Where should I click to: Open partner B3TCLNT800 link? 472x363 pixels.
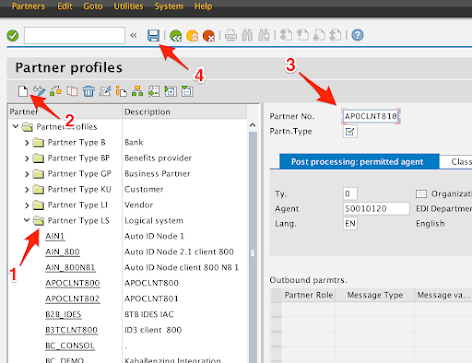point(71,330)
